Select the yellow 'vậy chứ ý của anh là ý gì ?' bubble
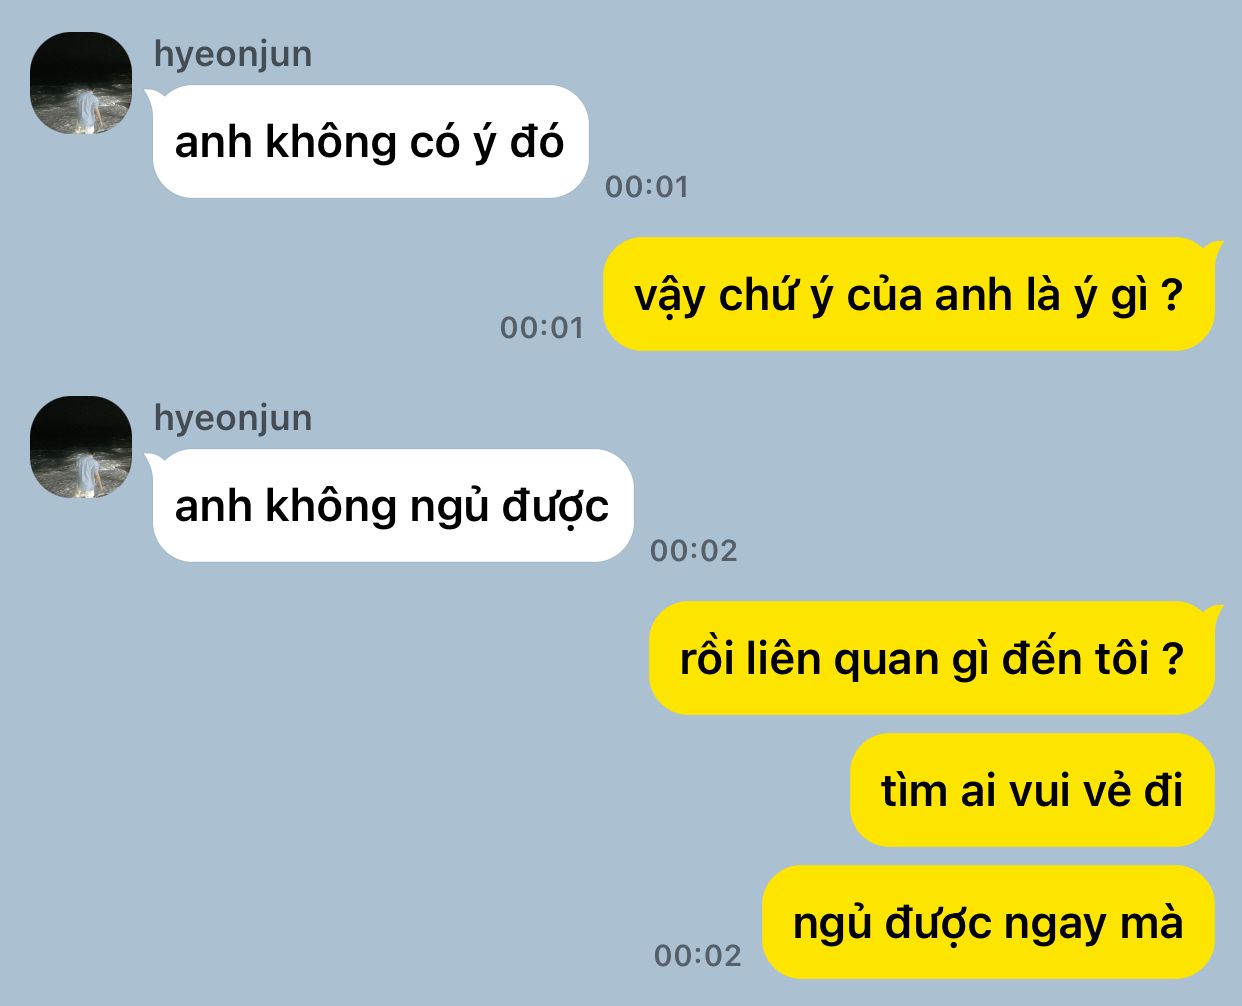The height and width of the screenshot is (1006, 1242). [908, 294]
